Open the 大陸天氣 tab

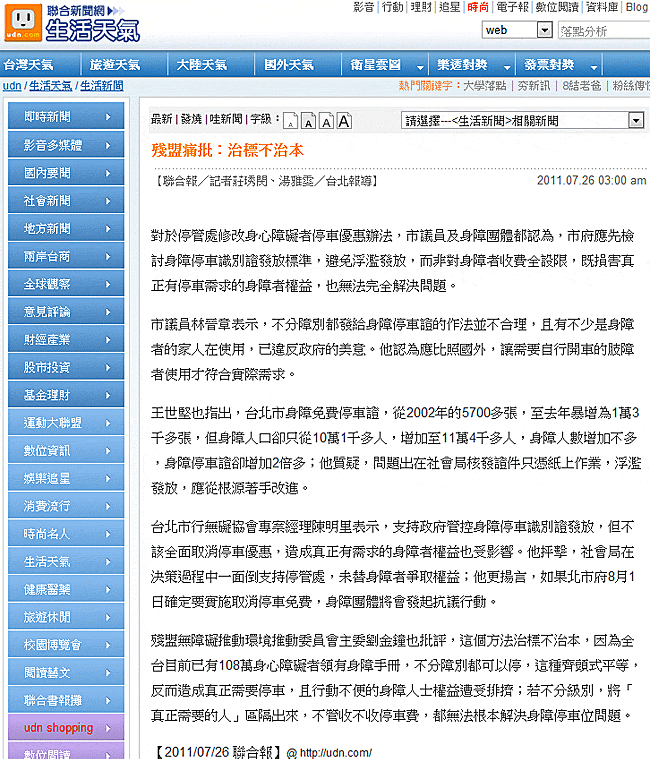coord(202,65)
